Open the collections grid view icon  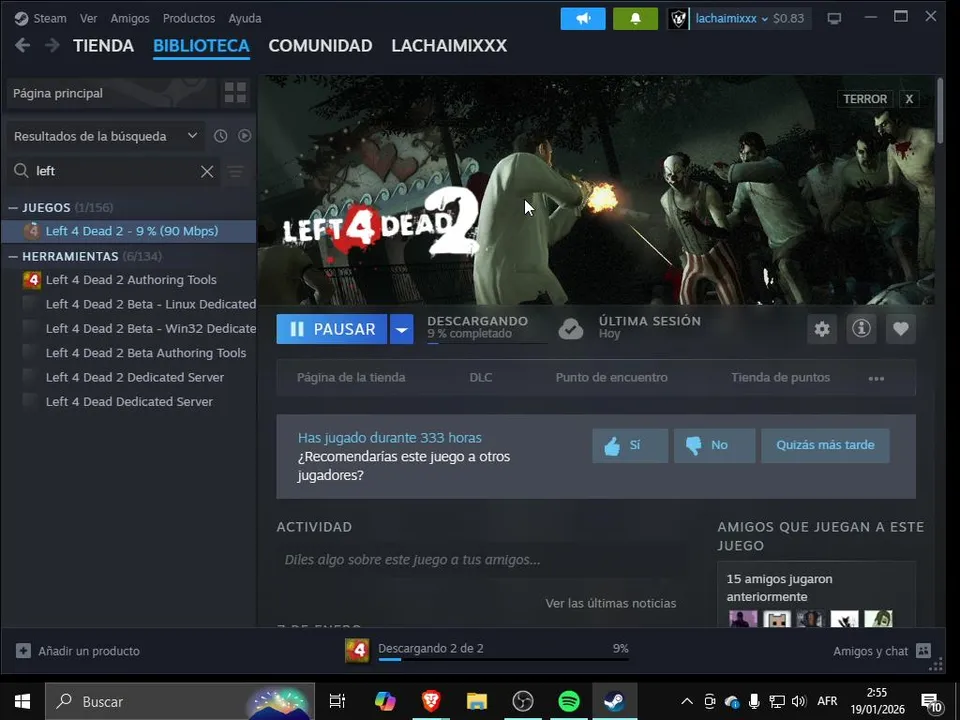pos(235,93)
